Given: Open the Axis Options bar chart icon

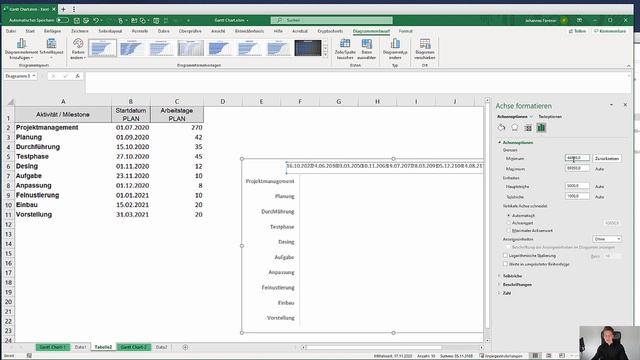Looking at the screenshot, I should [541, 128].
